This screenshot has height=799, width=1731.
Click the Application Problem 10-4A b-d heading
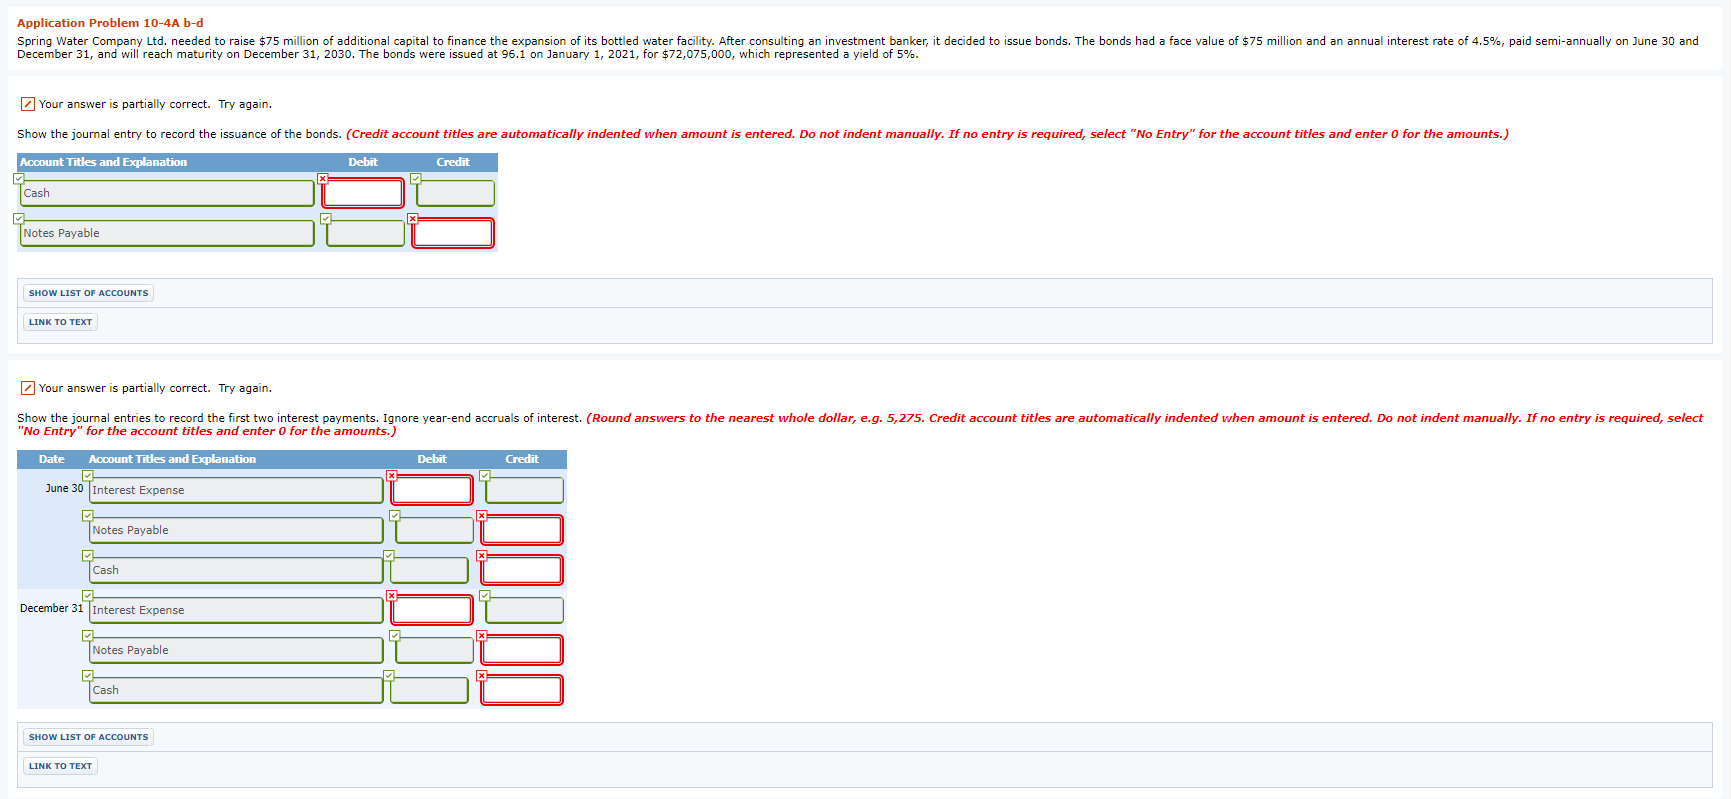pyautogui.click(x=110, y=23)
